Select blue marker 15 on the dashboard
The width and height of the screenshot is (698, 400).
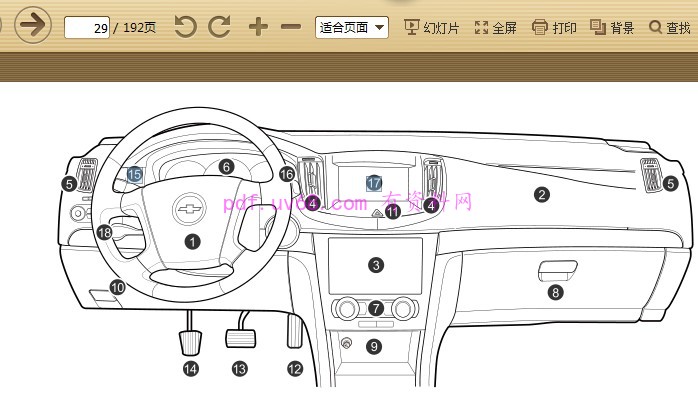pos(135,174)
